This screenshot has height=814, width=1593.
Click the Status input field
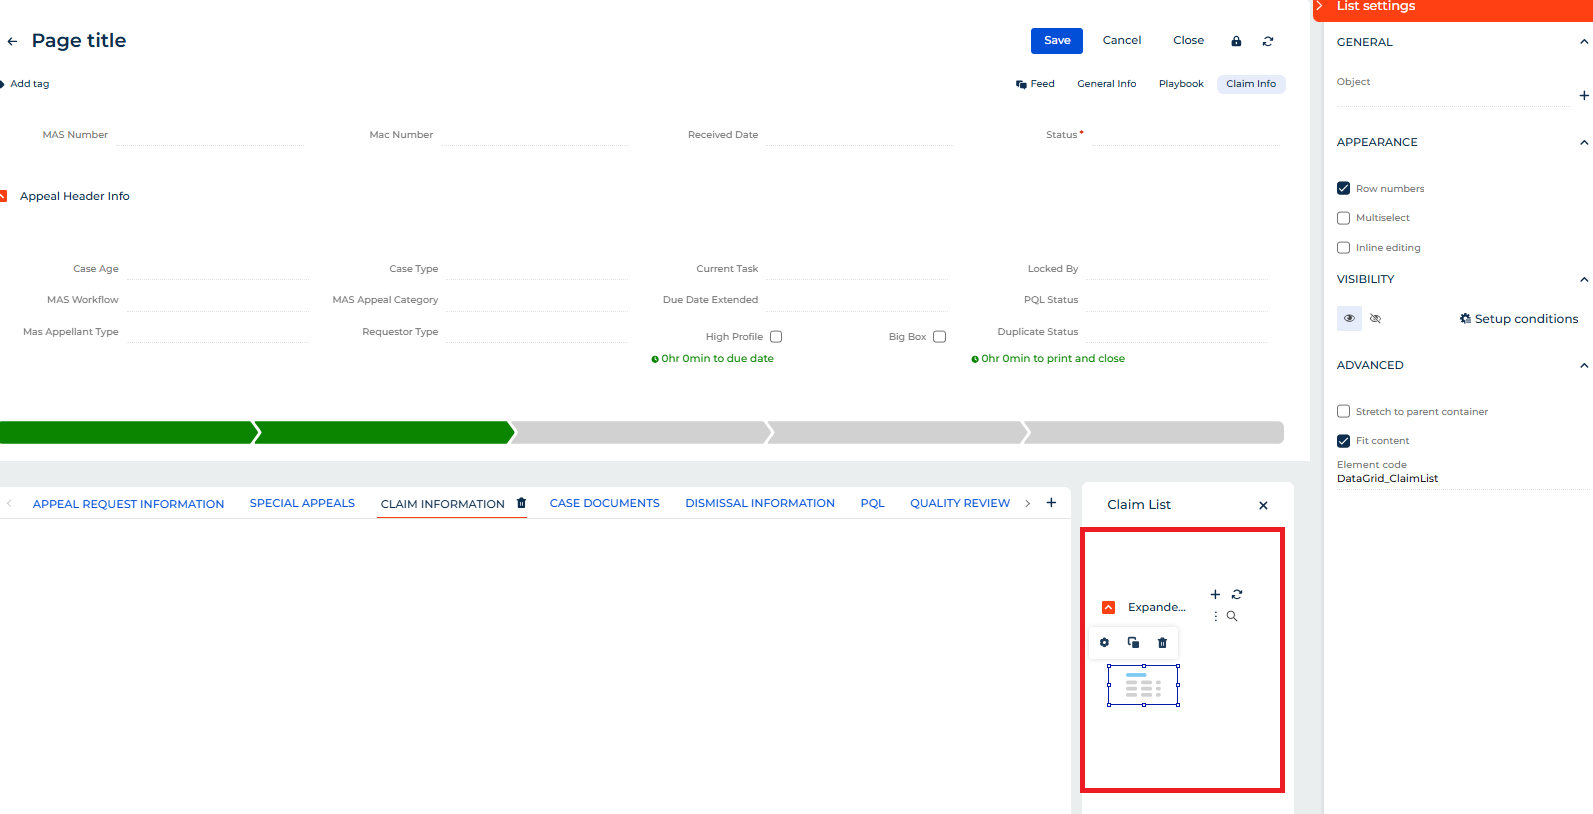(x=1186, y=135)
